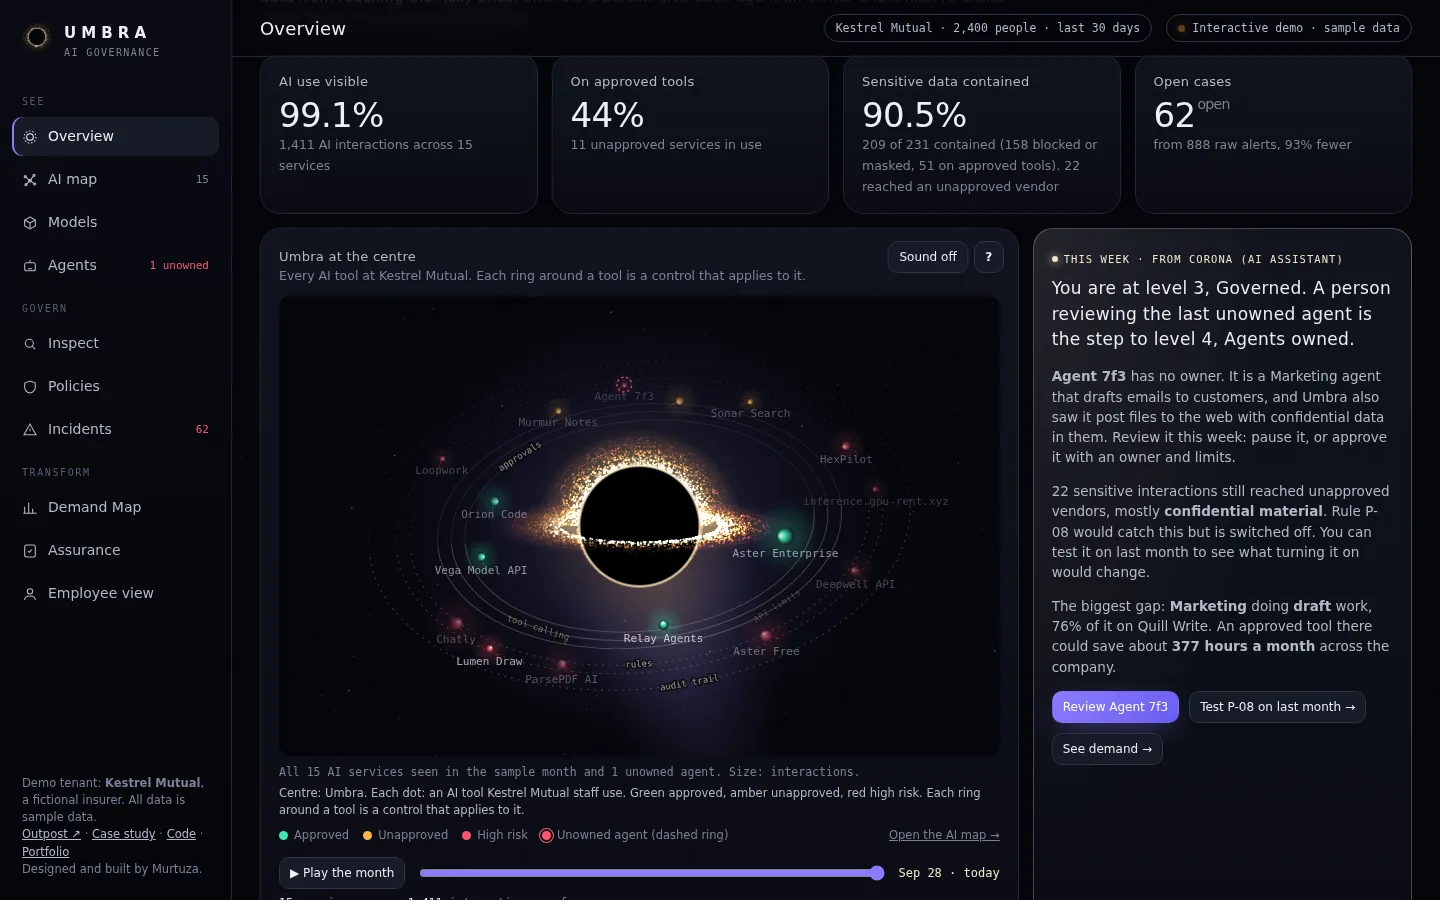
Task: Click the Aster Enterprise green dot
Action: 785,536
